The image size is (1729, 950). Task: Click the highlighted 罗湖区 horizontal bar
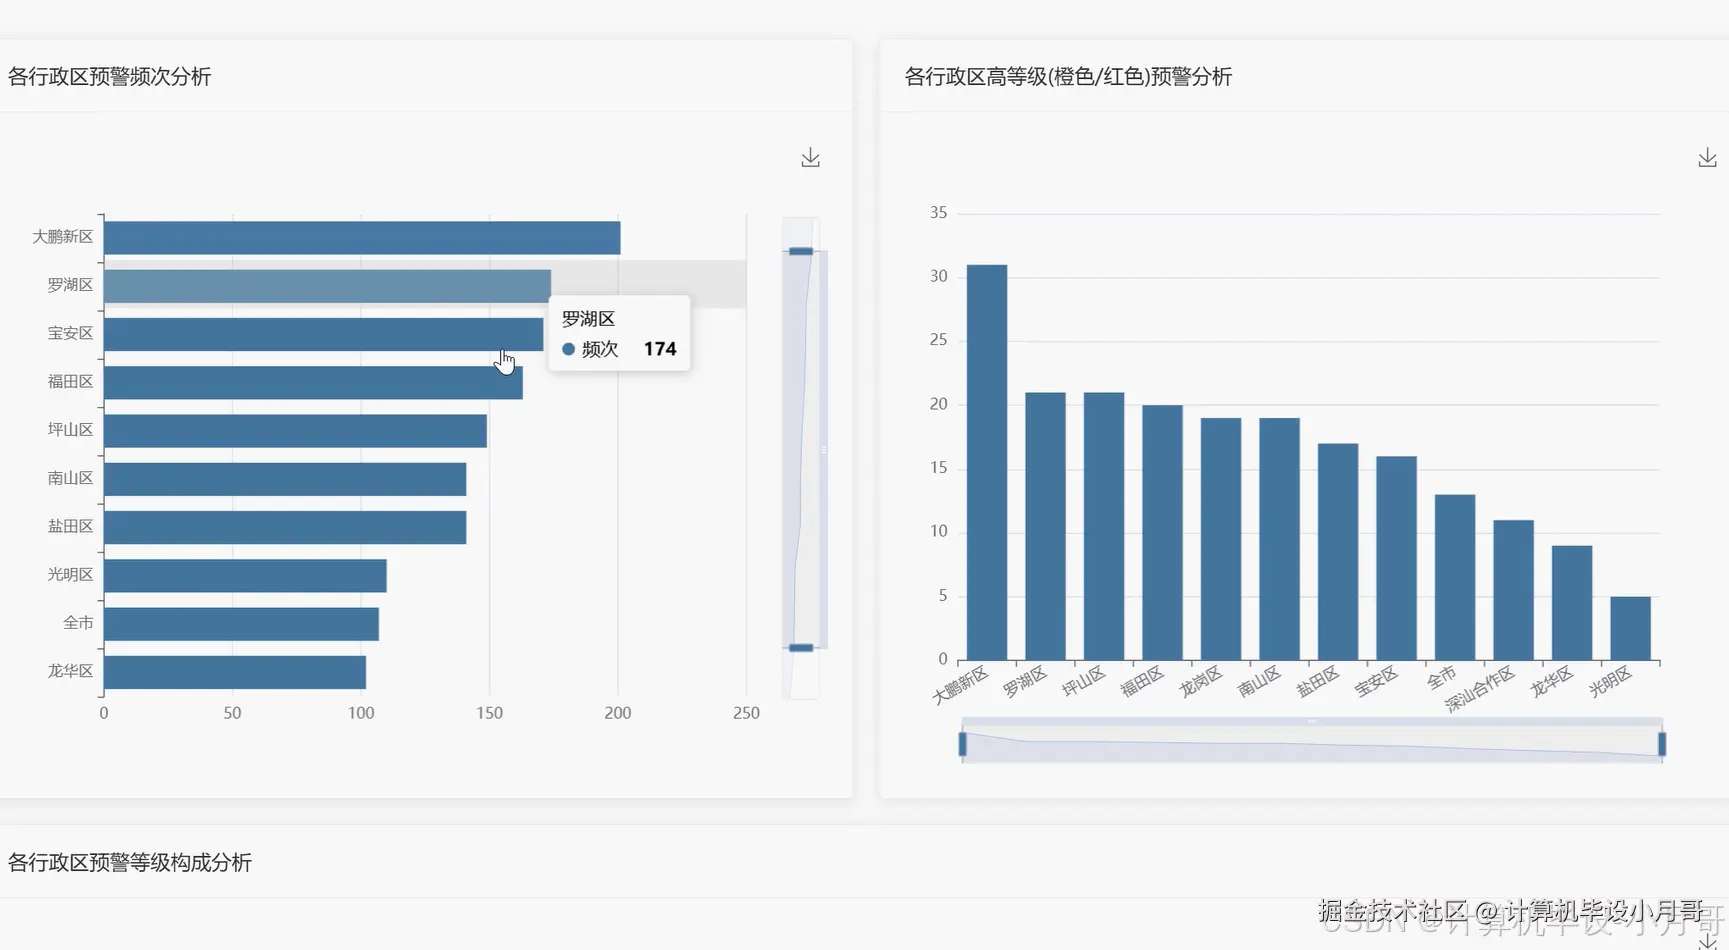327,286
